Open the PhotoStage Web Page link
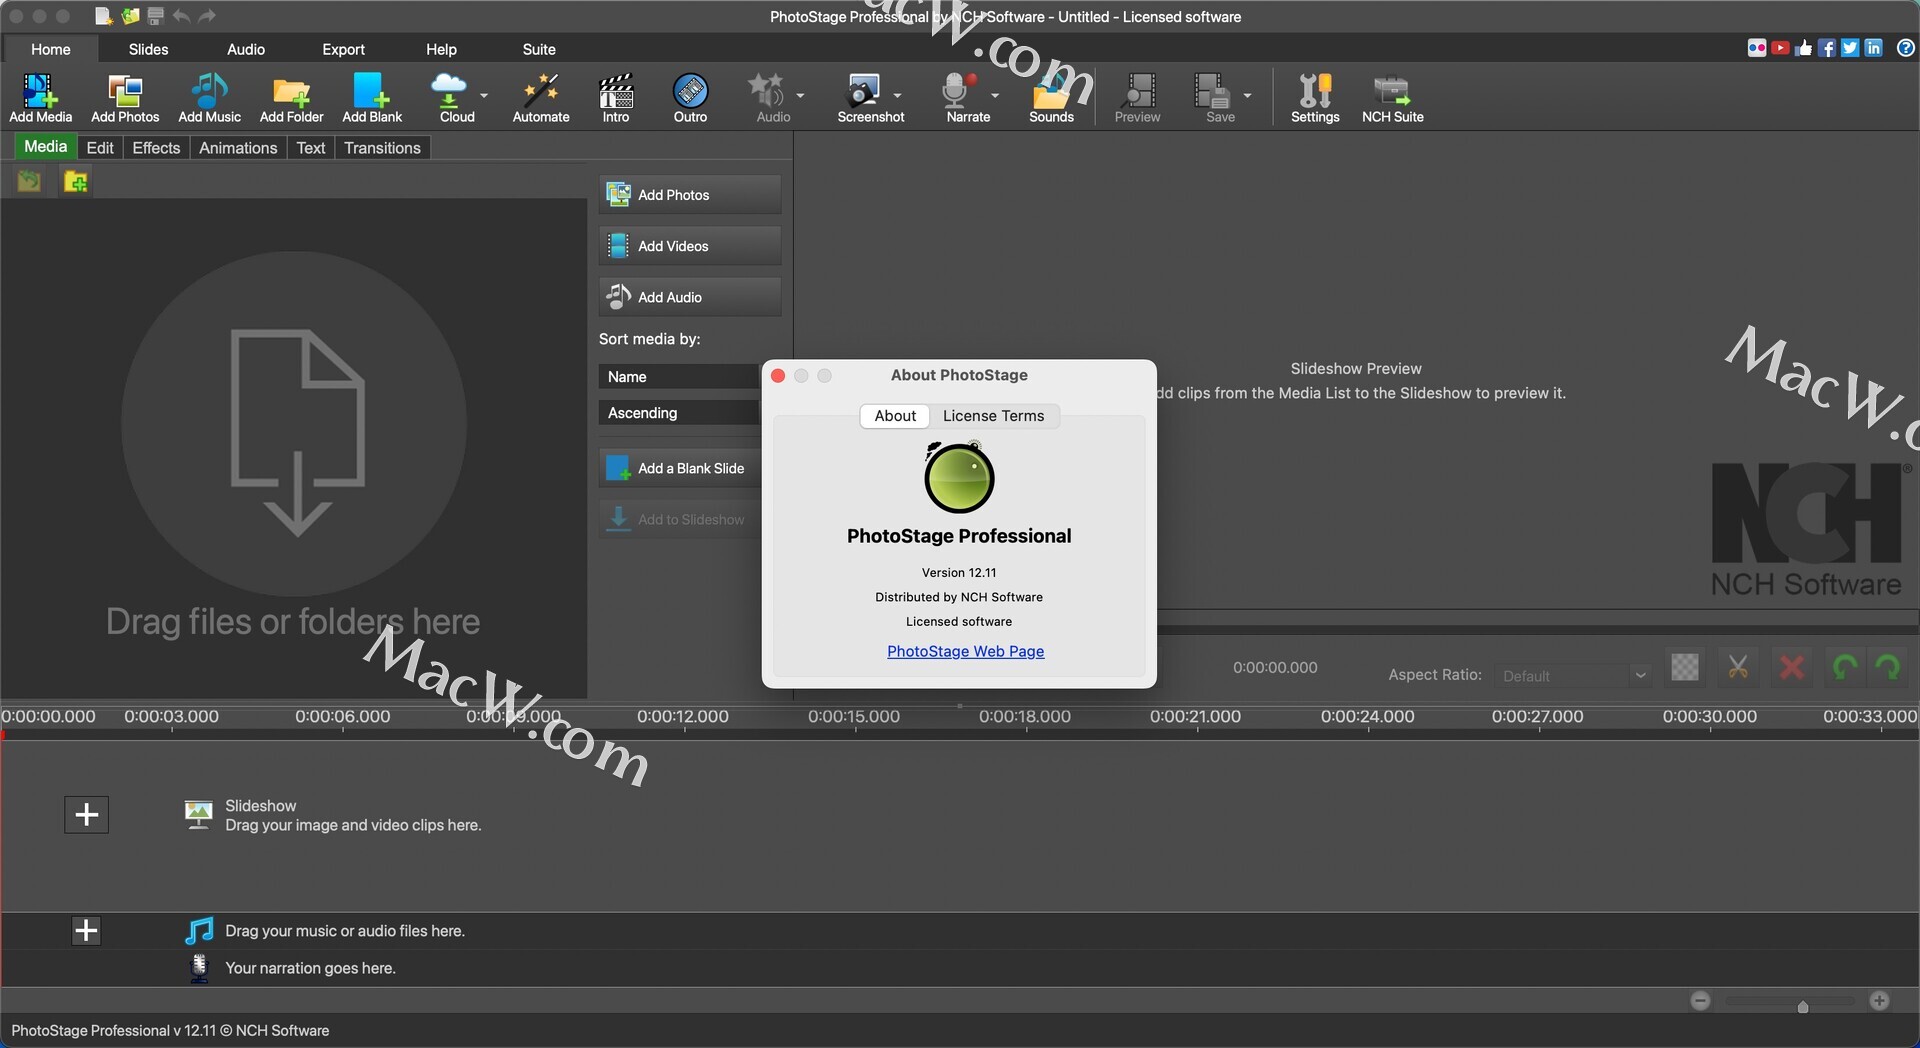The width and height of the screenshot is (1920, 1048). pos(965,651)
